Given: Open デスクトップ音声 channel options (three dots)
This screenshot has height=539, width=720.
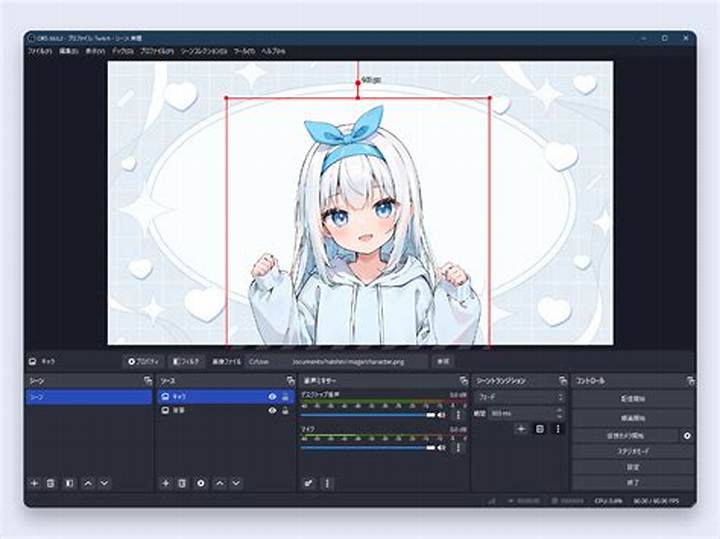Looking at the screenshot, I should (458, 415).
